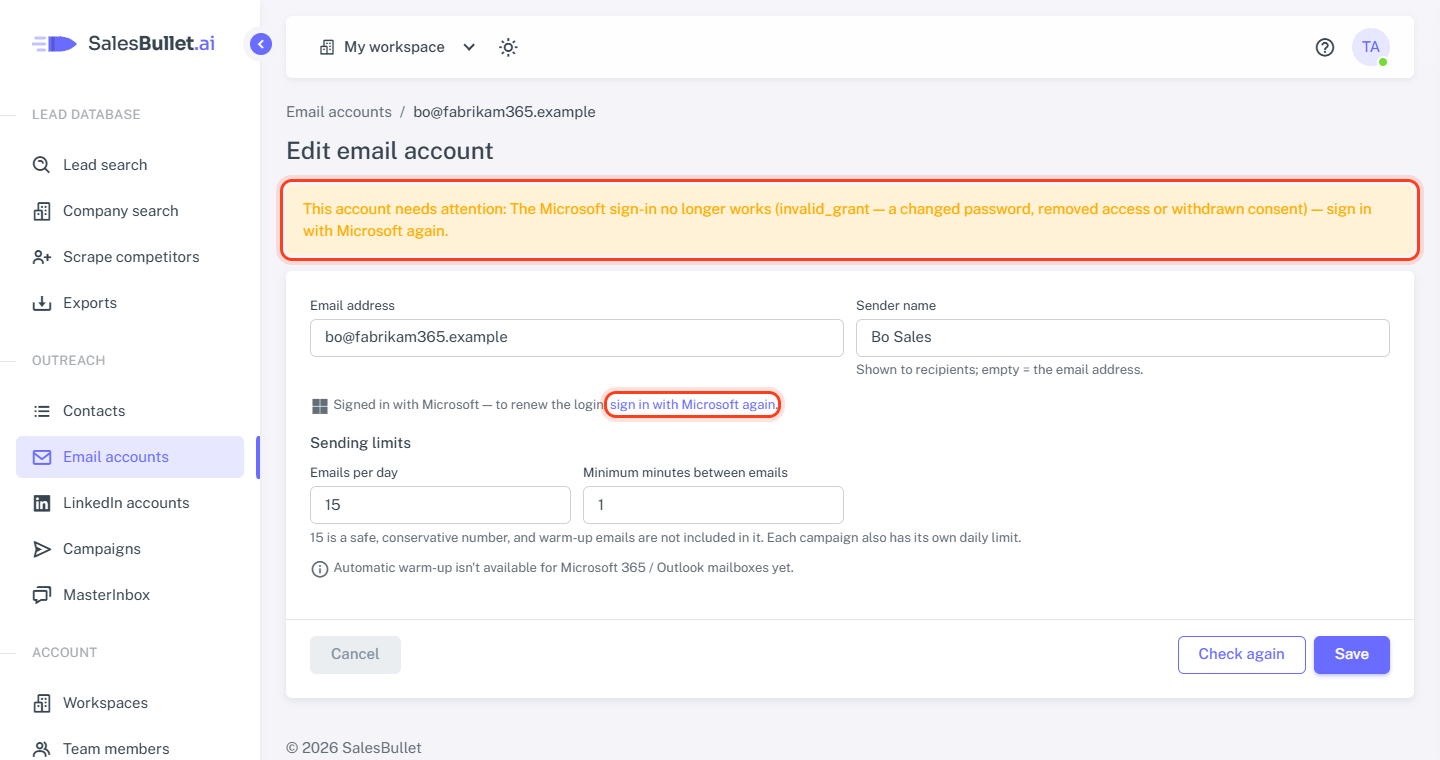Open the help question mark icon
The image size is (1440, 760).
(1325, 47)
